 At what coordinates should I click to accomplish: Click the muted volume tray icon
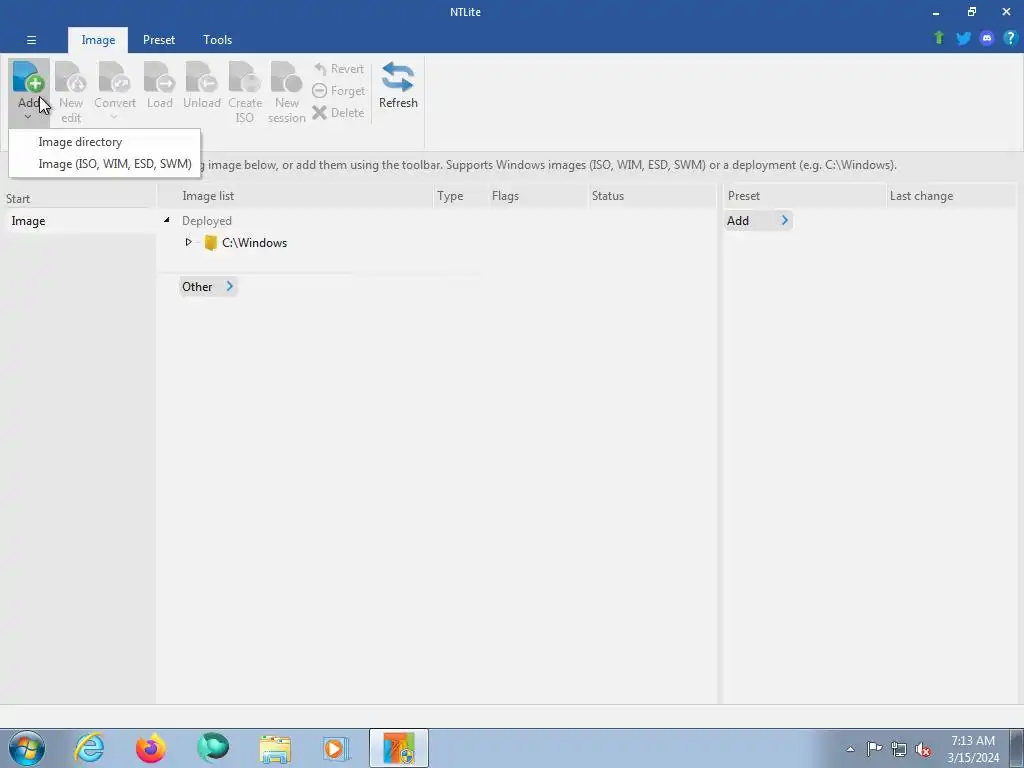923,749
